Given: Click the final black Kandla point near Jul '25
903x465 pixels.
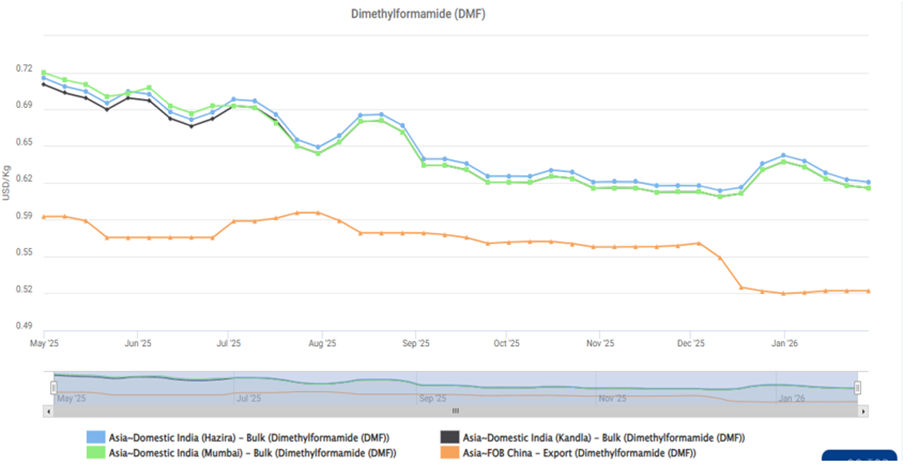Looking at the screenshot, I should click(x=233, y=105).
